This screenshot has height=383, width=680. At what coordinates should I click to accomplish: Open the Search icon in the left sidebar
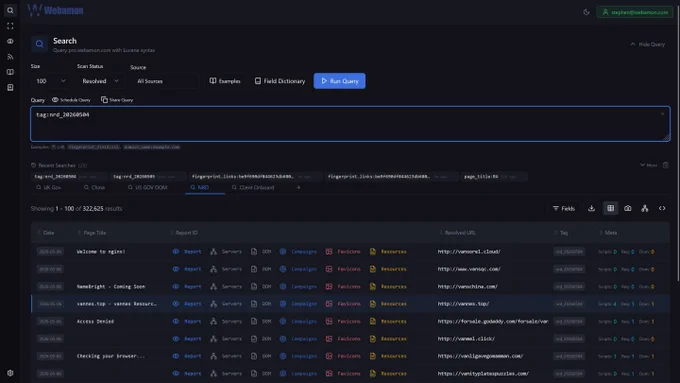click(10, 10)
